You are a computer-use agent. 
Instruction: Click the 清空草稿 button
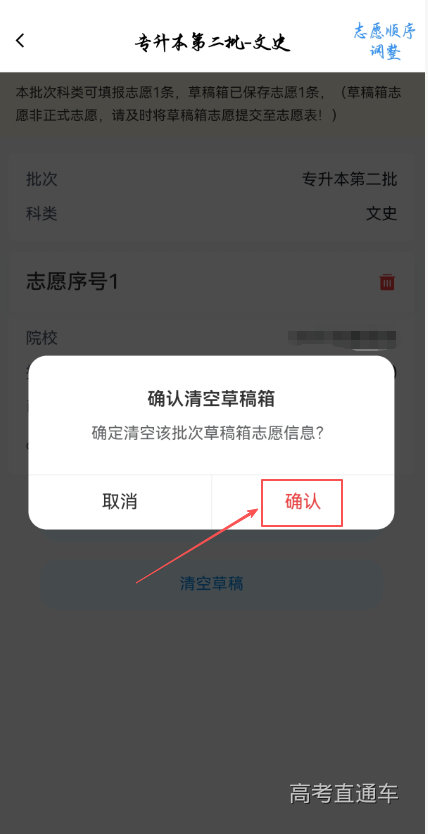(x=212, y=584)
